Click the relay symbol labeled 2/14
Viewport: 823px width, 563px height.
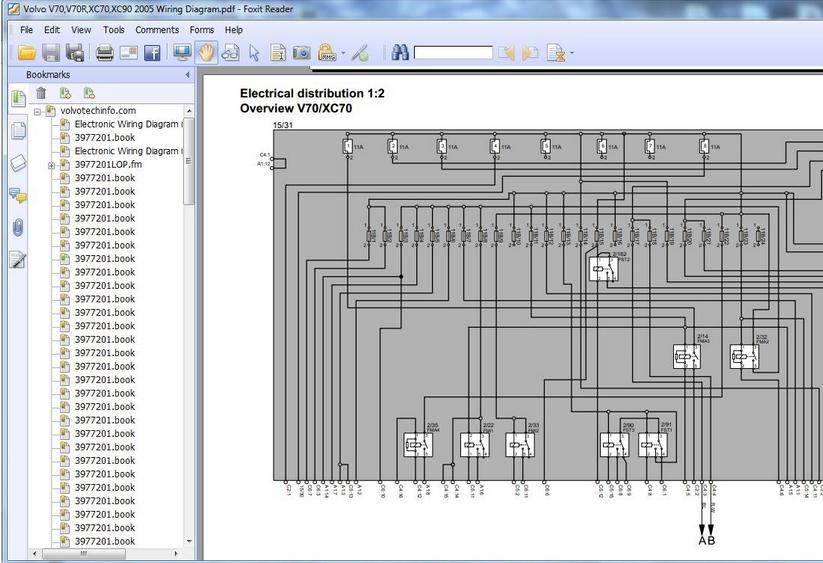coord(687,357)
